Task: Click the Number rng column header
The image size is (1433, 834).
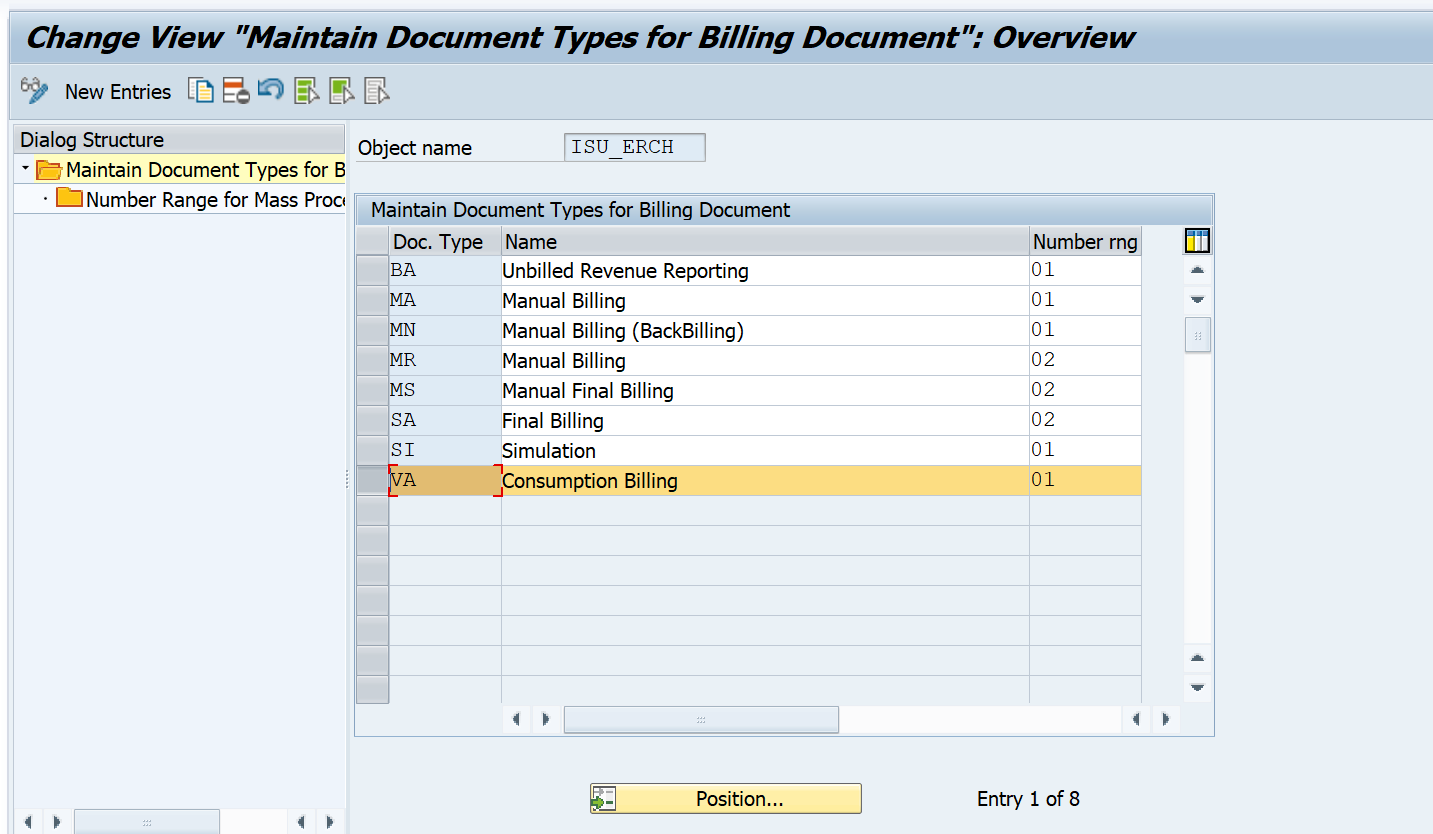Action: pos(1085,241)
